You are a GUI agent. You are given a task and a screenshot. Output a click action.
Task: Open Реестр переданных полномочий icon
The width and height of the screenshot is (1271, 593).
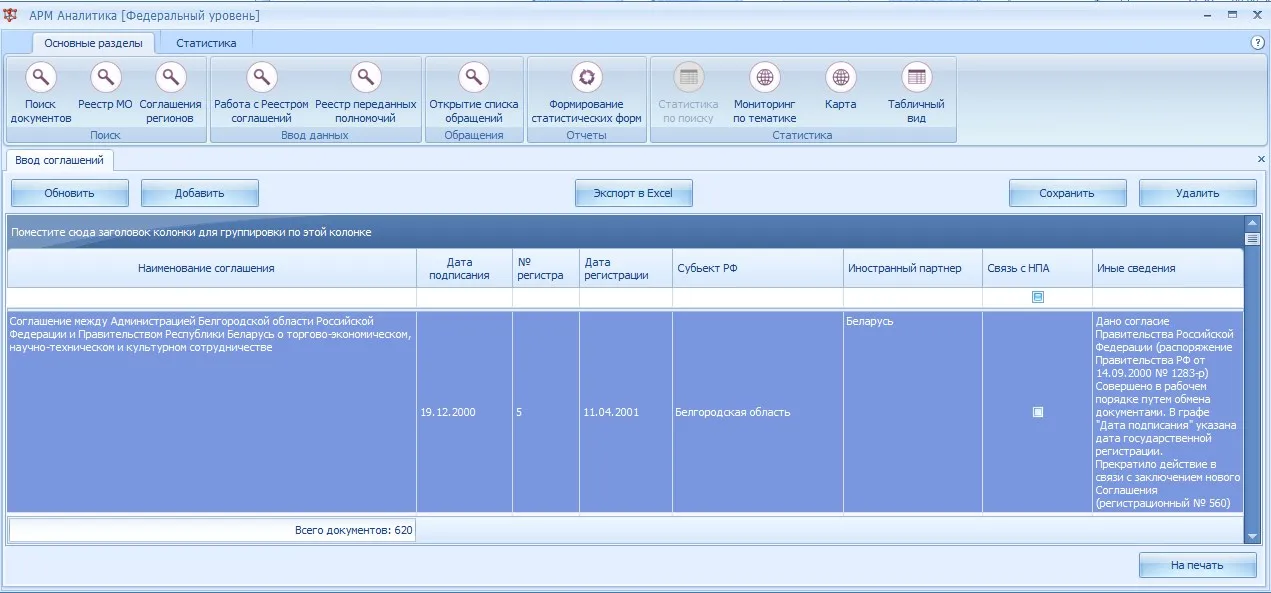[366, 77]
